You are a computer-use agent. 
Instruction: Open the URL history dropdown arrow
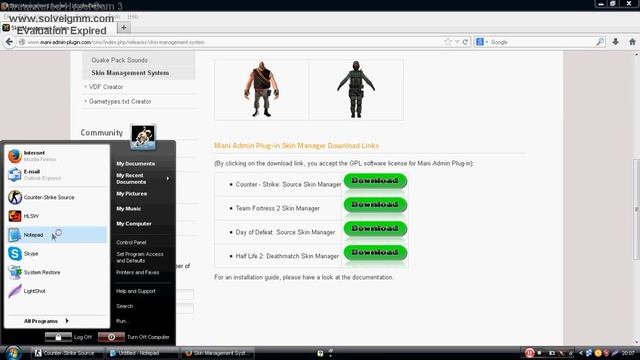[x=457, y=42]
